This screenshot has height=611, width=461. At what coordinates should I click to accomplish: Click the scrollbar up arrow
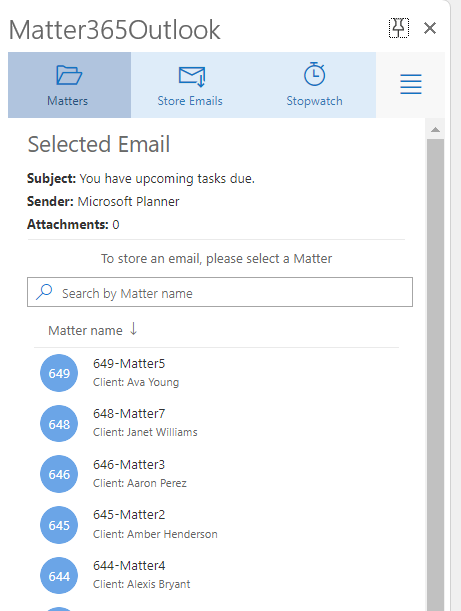pyautogui.click(x=435, y=130)
